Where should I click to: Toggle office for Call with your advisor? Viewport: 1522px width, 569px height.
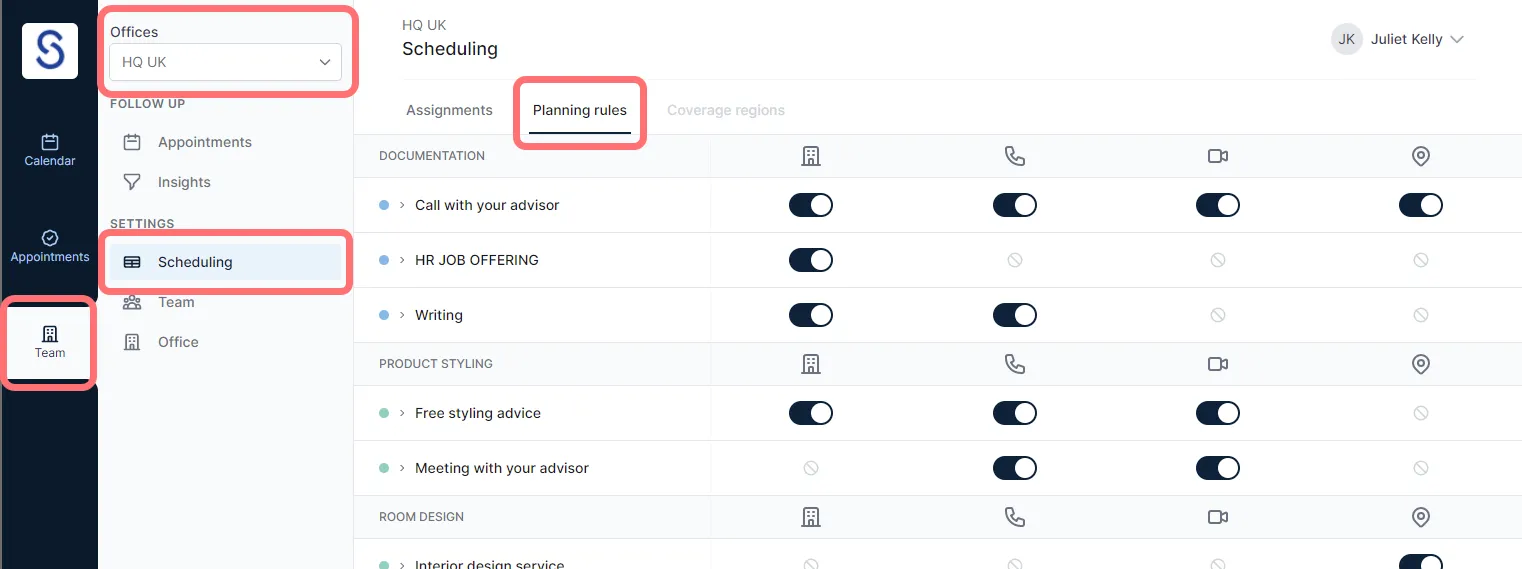coord(811,205)
